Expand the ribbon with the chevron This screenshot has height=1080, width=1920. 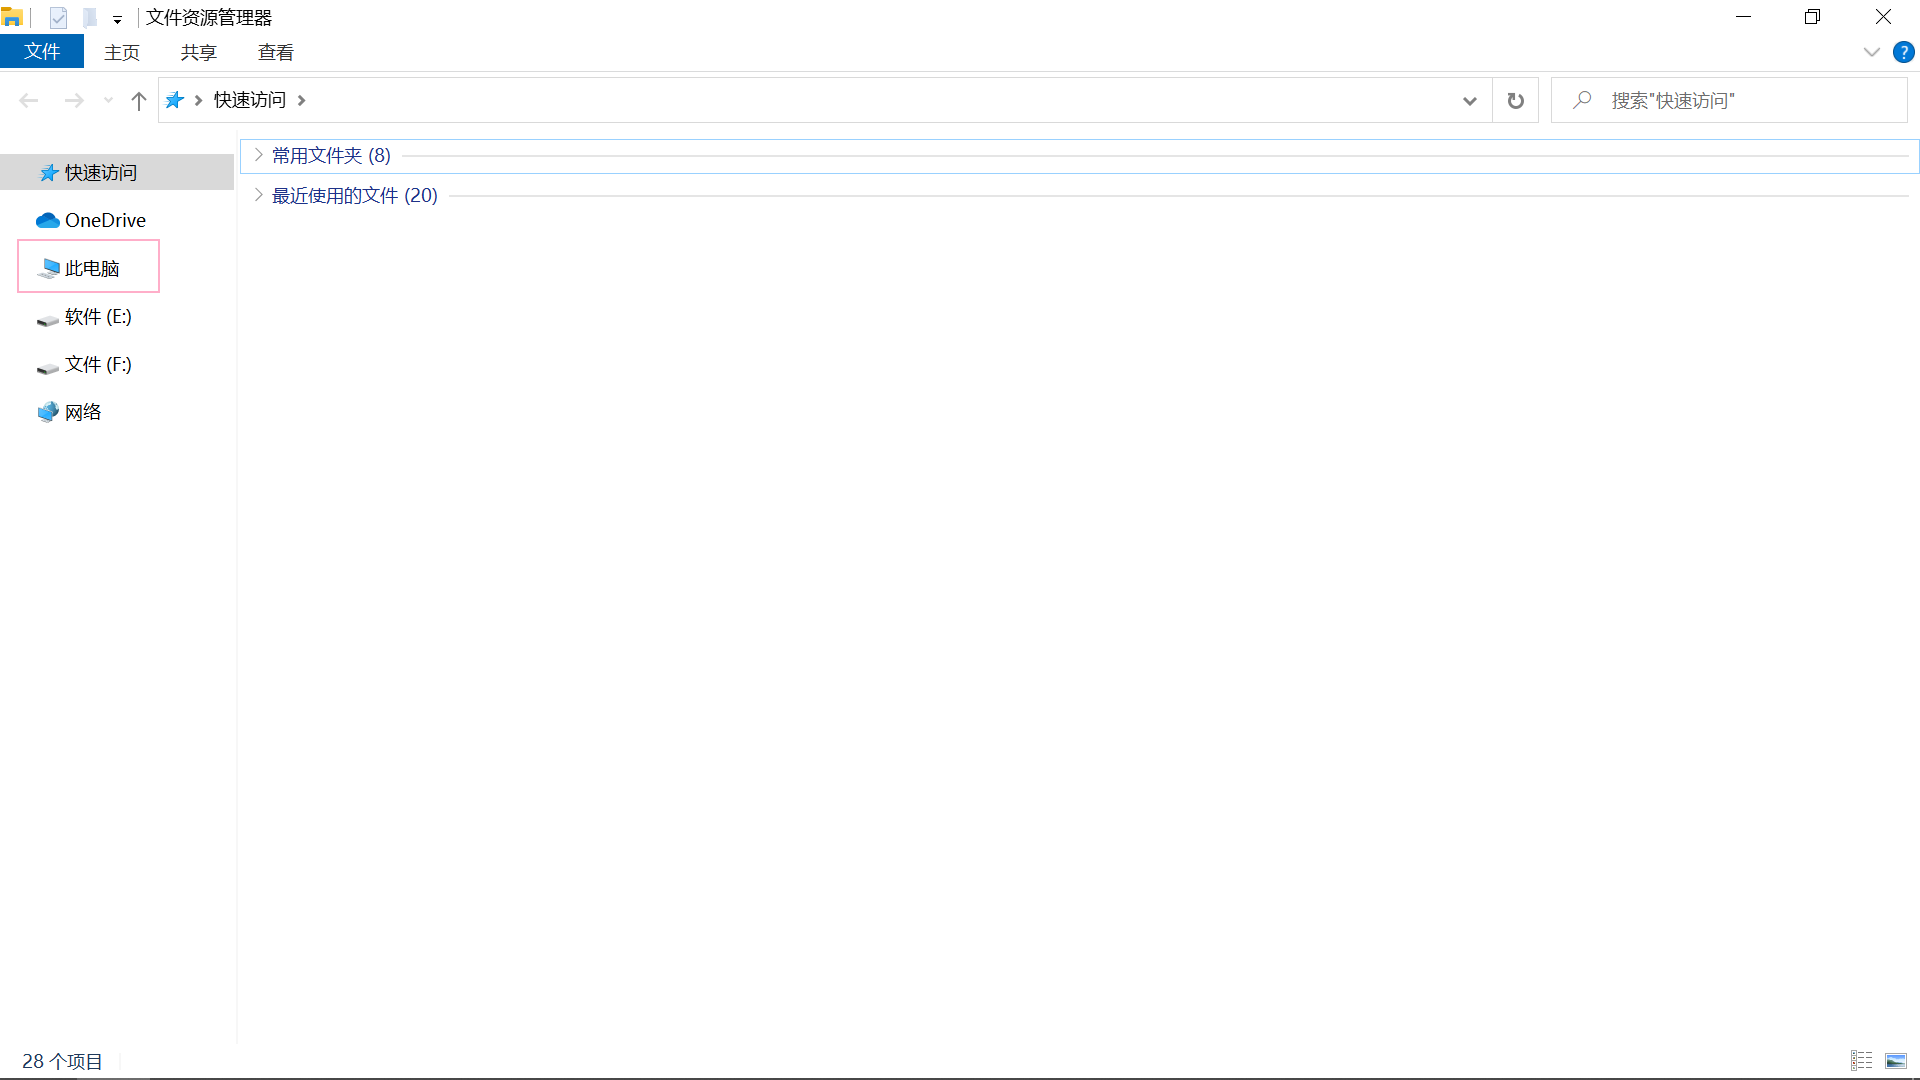pos(1871,52)
